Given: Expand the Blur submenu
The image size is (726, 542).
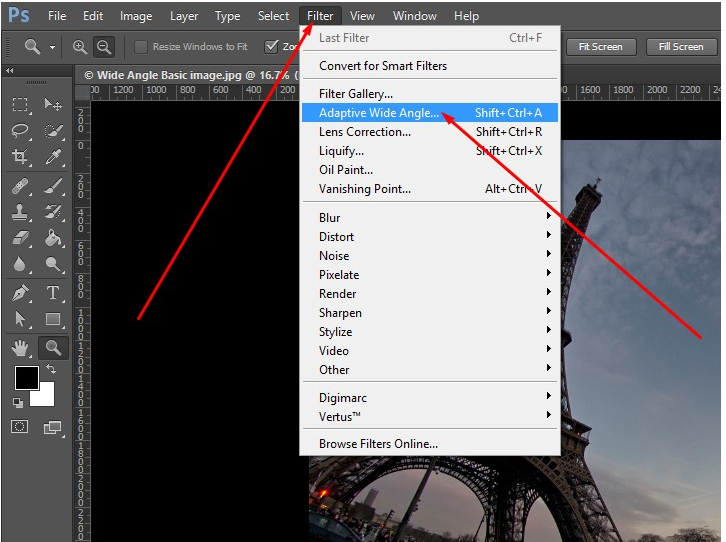Looking at the screenshot, I should pos(430,218).
